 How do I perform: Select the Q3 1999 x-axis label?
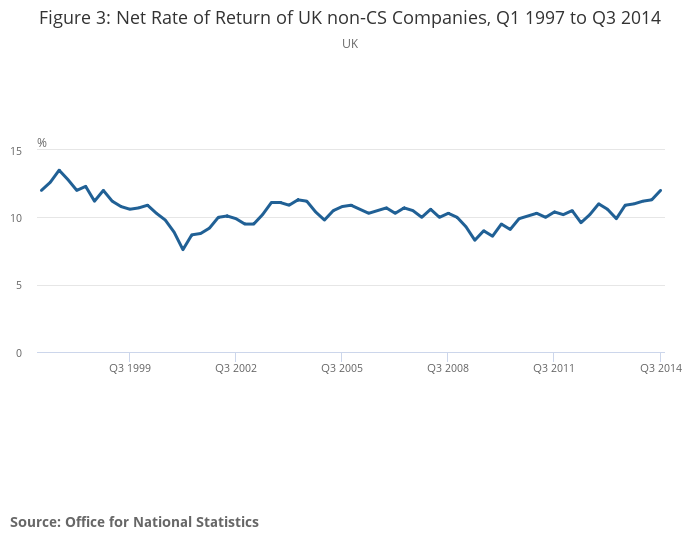click(x=130, y=368)
